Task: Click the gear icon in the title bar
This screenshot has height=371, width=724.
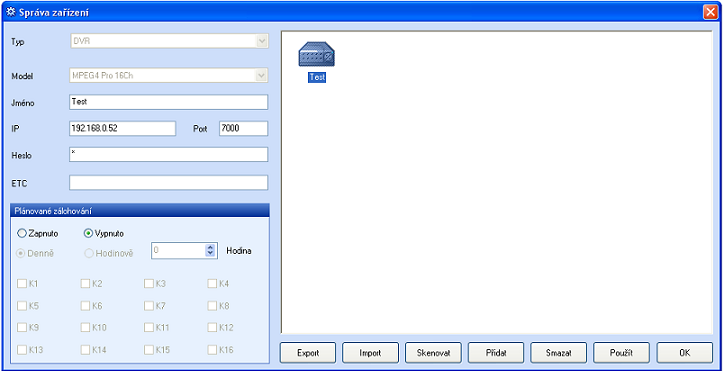Action: (x=11, y=12)
